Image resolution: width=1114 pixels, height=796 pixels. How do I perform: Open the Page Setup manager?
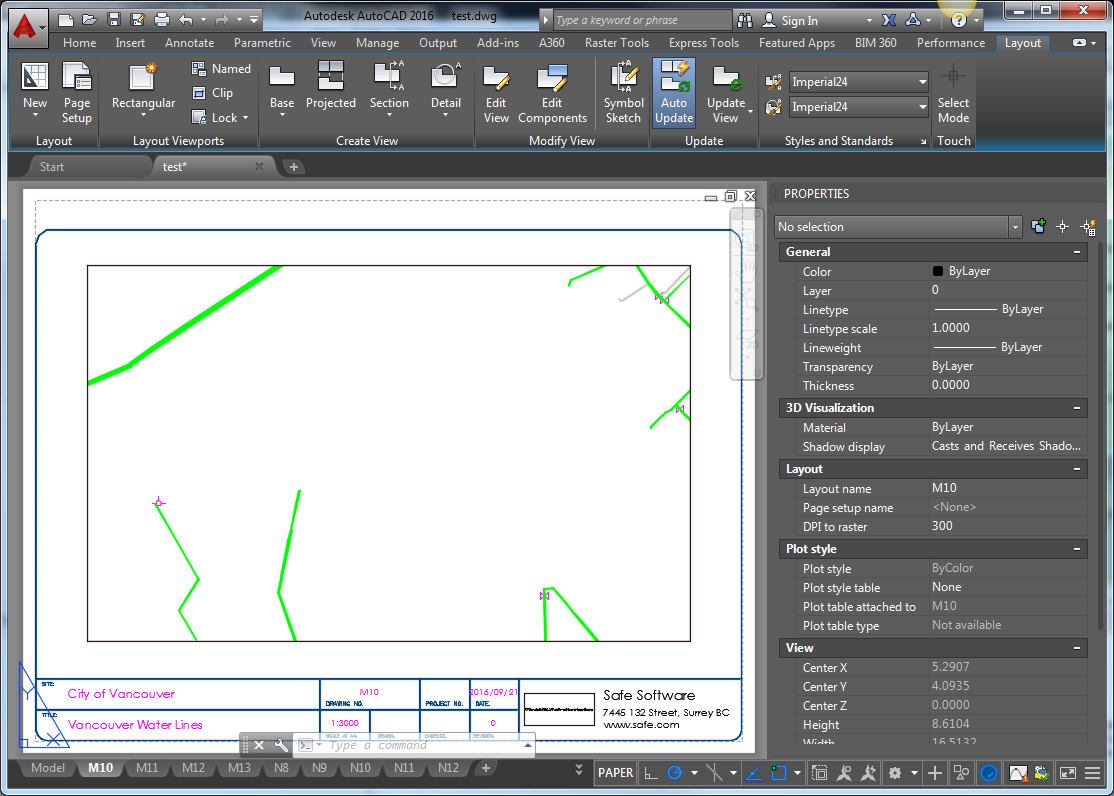(77, 91)
